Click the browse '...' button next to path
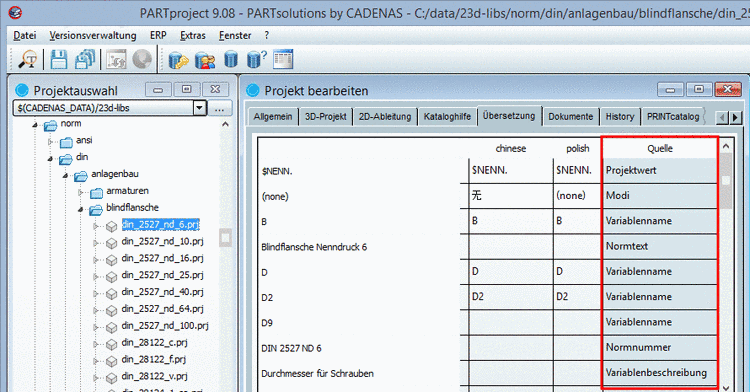 [220, 108]
